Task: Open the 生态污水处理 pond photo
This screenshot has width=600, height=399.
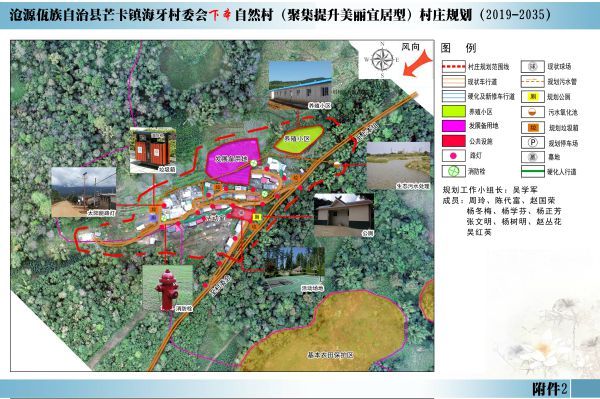Action: point(398,166)
